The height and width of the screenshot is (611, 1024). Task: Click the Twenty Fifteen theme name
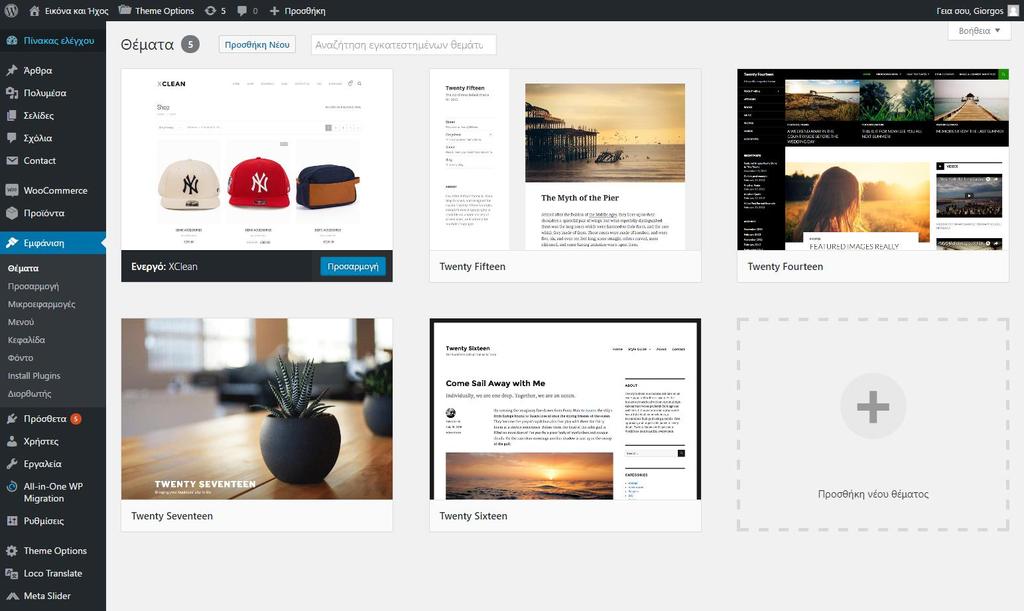tap(472, 266)
